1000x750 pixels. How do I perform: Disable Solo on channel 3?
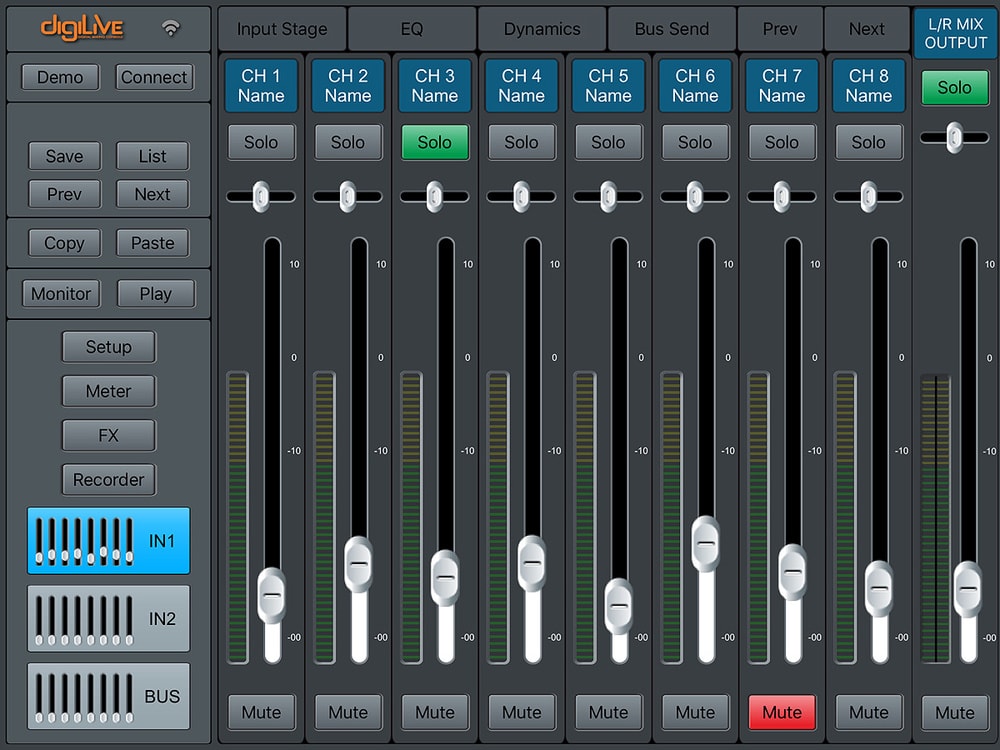[434, 142]
